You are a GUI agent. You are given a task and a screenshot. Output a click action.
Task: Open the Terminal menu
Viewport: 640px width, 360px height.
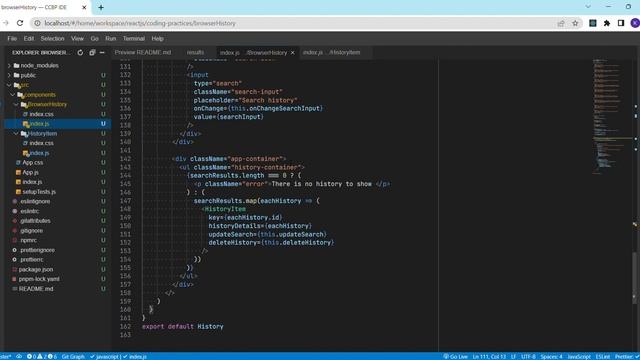pos(134,38)
